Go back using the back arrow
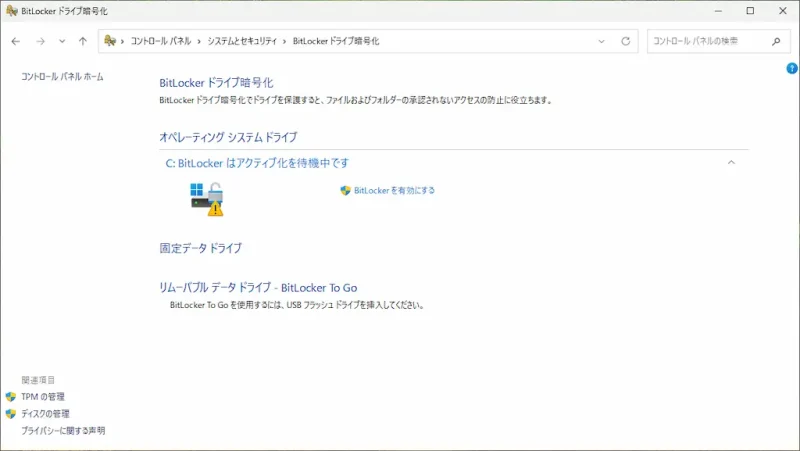 click(15, 41)
